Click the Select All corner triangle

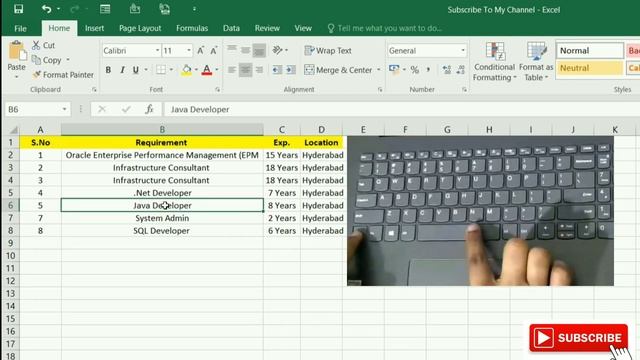13,130
